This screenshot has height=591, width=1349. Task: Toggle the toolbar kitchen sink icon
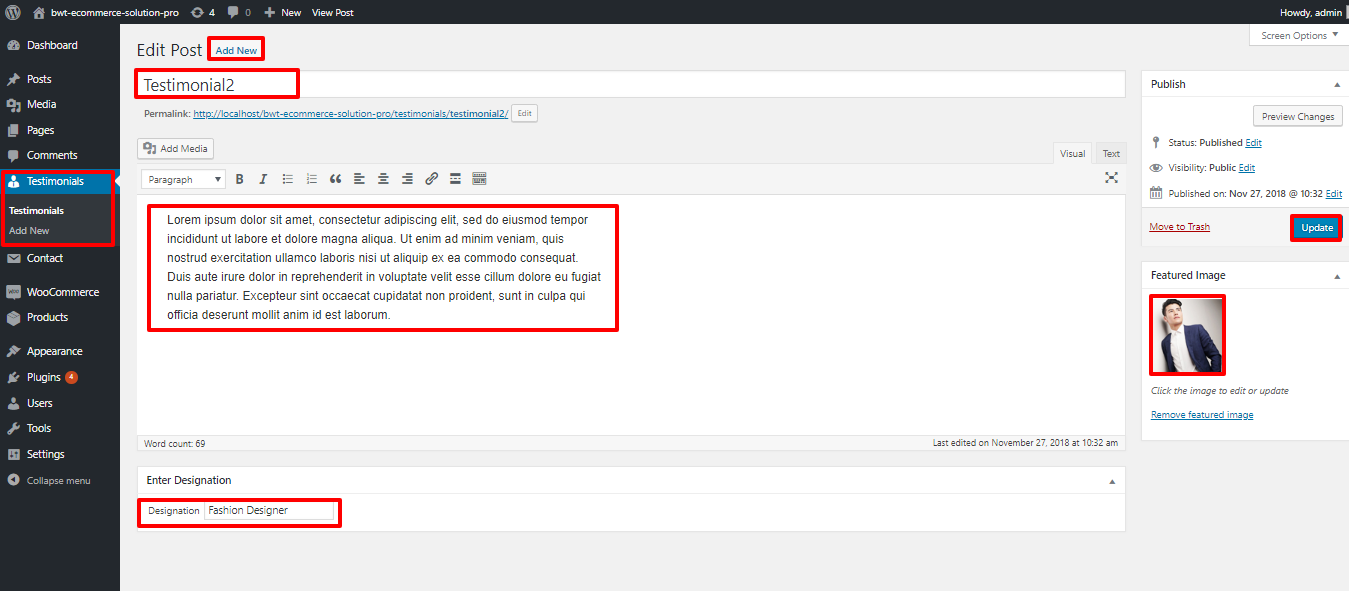480,179
